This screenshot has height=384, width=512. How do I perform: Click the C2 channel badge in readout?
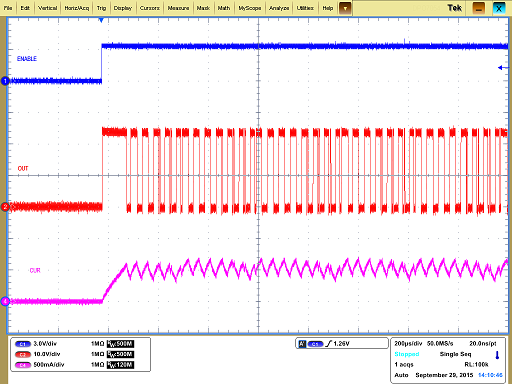click(23, 355)
